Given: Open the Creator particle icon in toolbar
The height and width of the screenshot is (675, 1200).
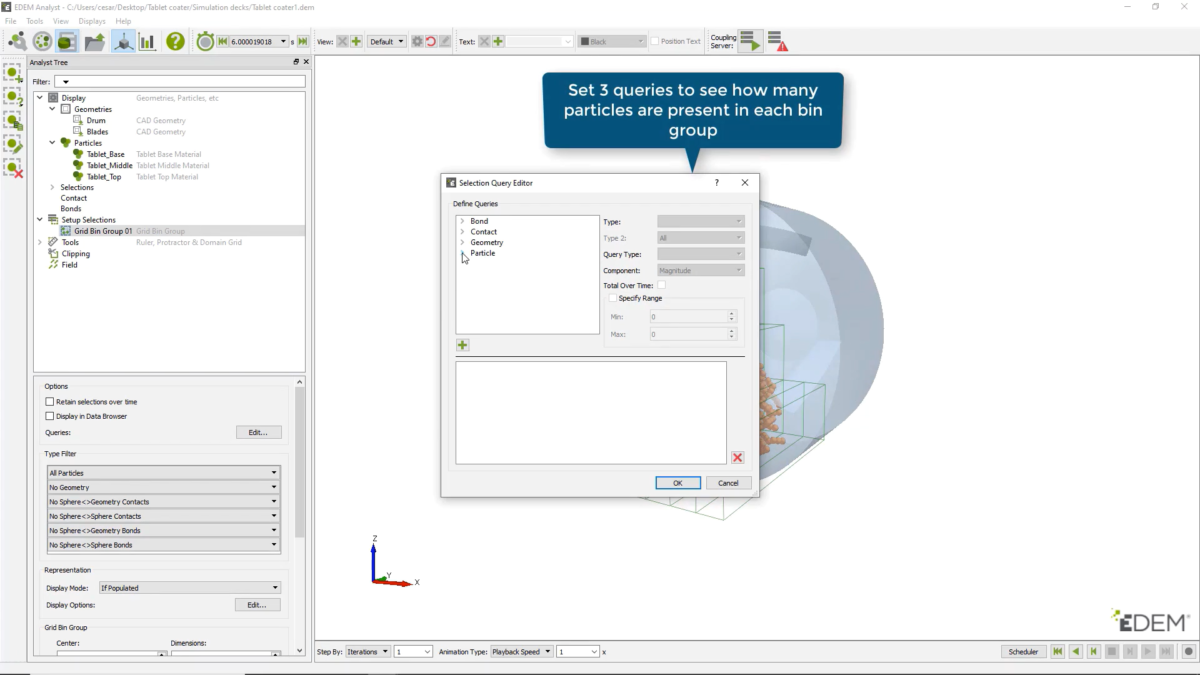Looking at the screenshot, I should point(17,41).
